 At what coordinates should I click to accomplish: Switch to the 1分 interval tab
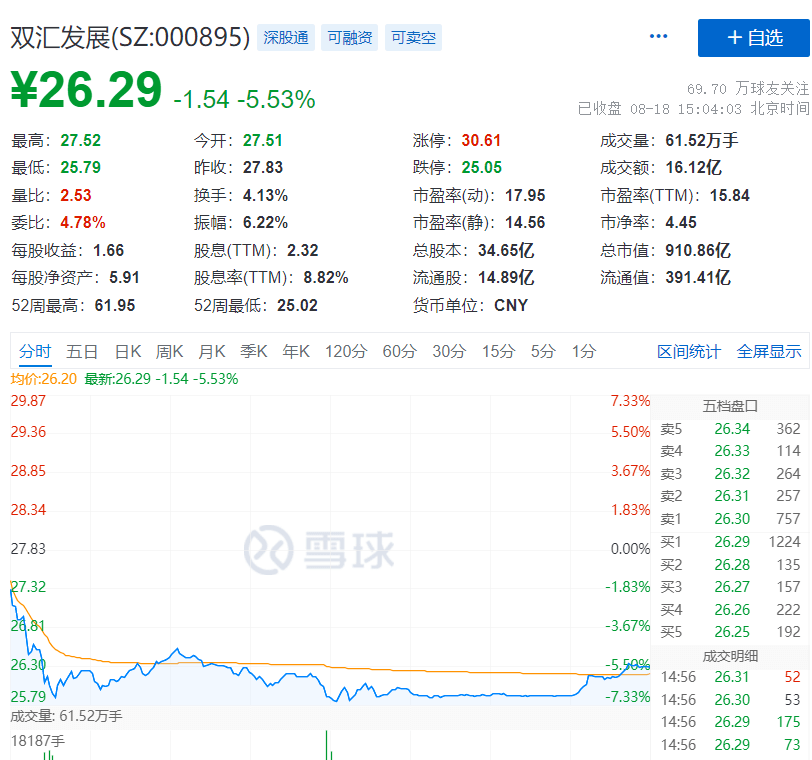click(583, 351)
